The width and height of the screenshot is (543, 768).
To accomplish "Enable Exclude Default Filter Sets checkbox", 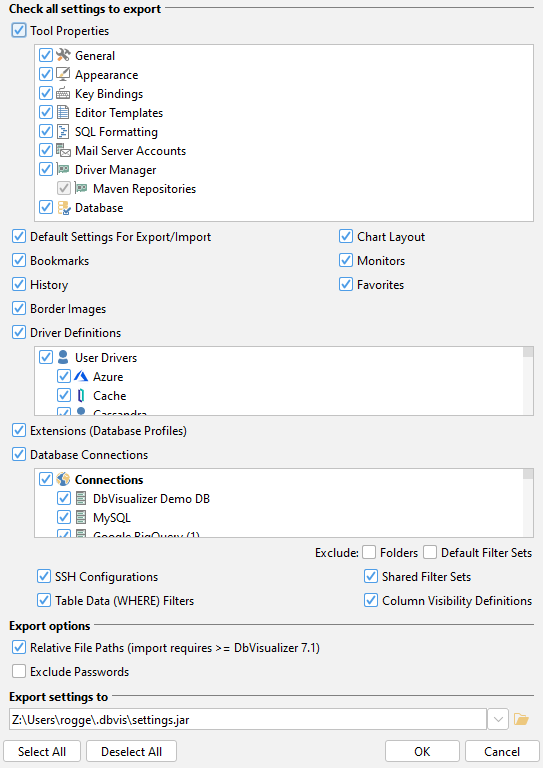I will (430, 552).
